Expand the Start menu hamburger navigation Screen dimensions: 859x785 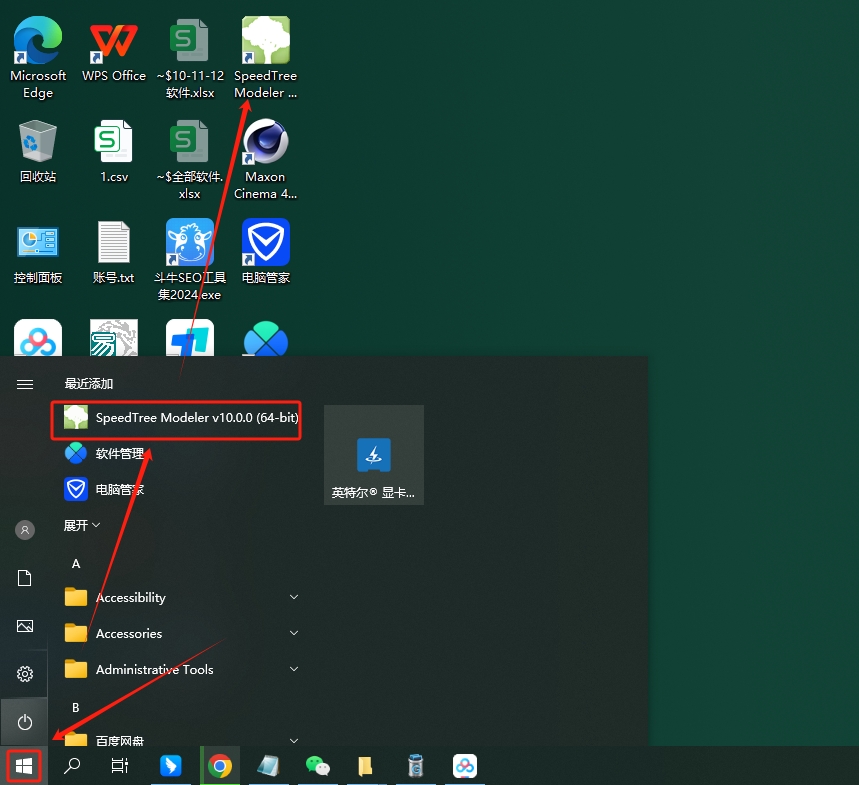(x=25, y=384)
